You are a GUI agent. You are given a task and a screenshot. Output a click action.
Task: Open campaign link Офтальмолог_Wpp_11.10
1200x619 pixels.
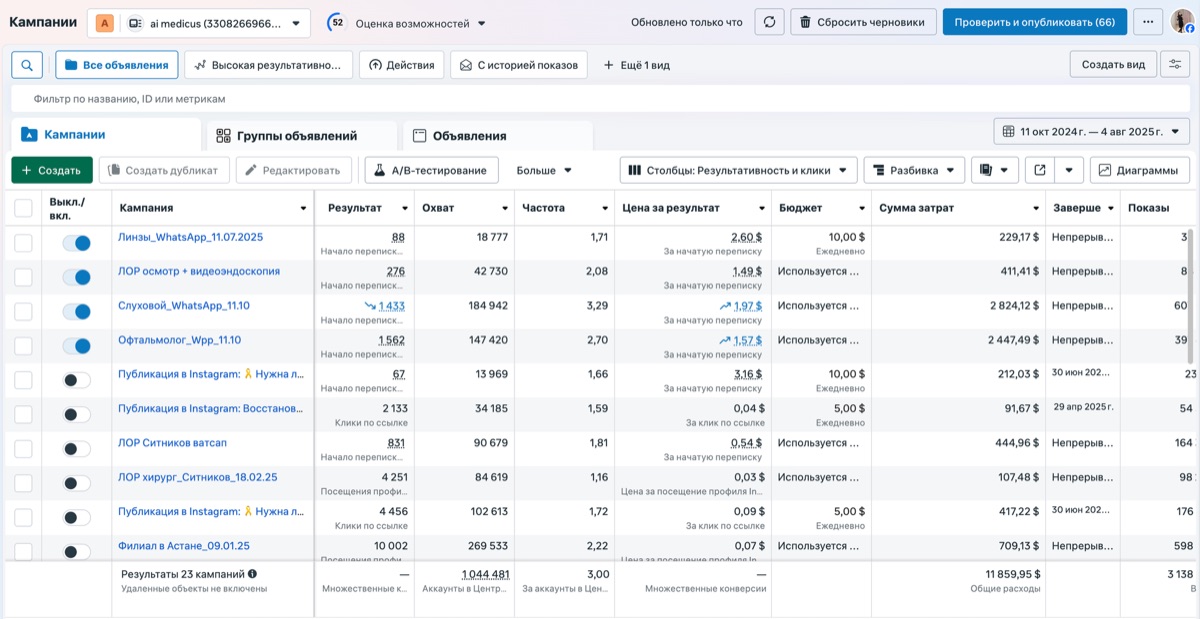click(179, 340)
